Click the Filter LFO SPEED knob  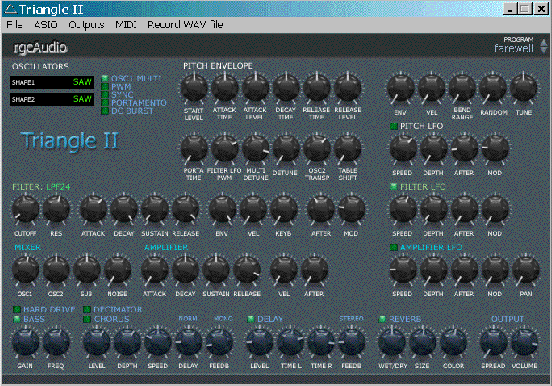[403, 210]
